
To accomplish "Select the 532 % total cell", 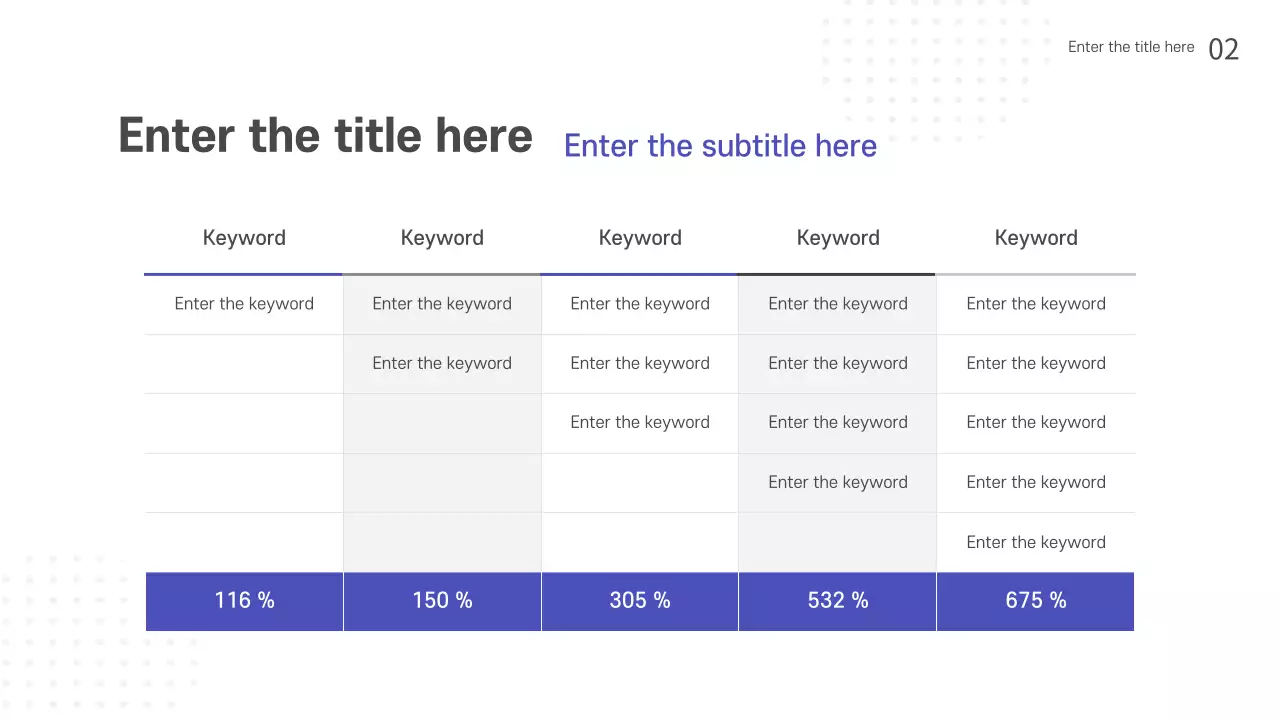I will point(838,601).
